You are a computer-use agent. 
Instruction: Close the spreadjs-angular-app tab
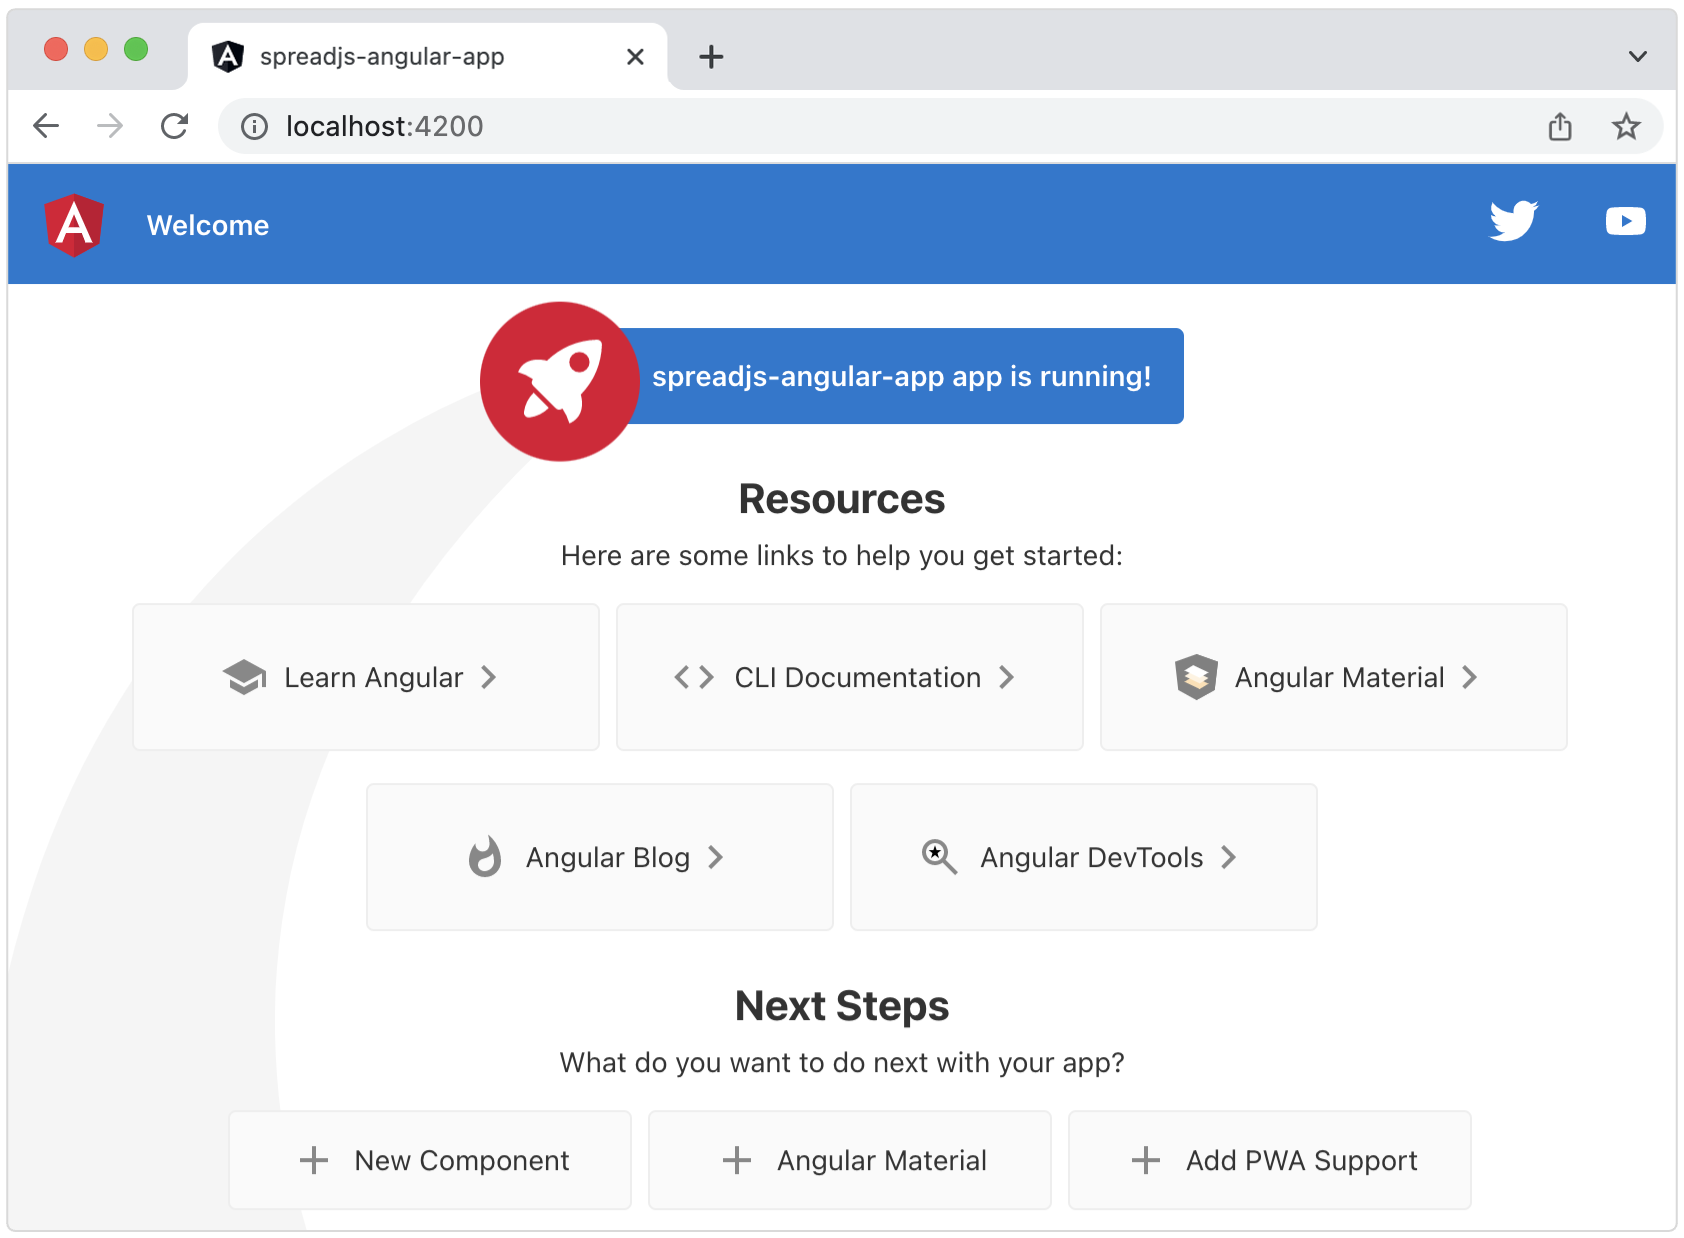(x=635, y=57)
